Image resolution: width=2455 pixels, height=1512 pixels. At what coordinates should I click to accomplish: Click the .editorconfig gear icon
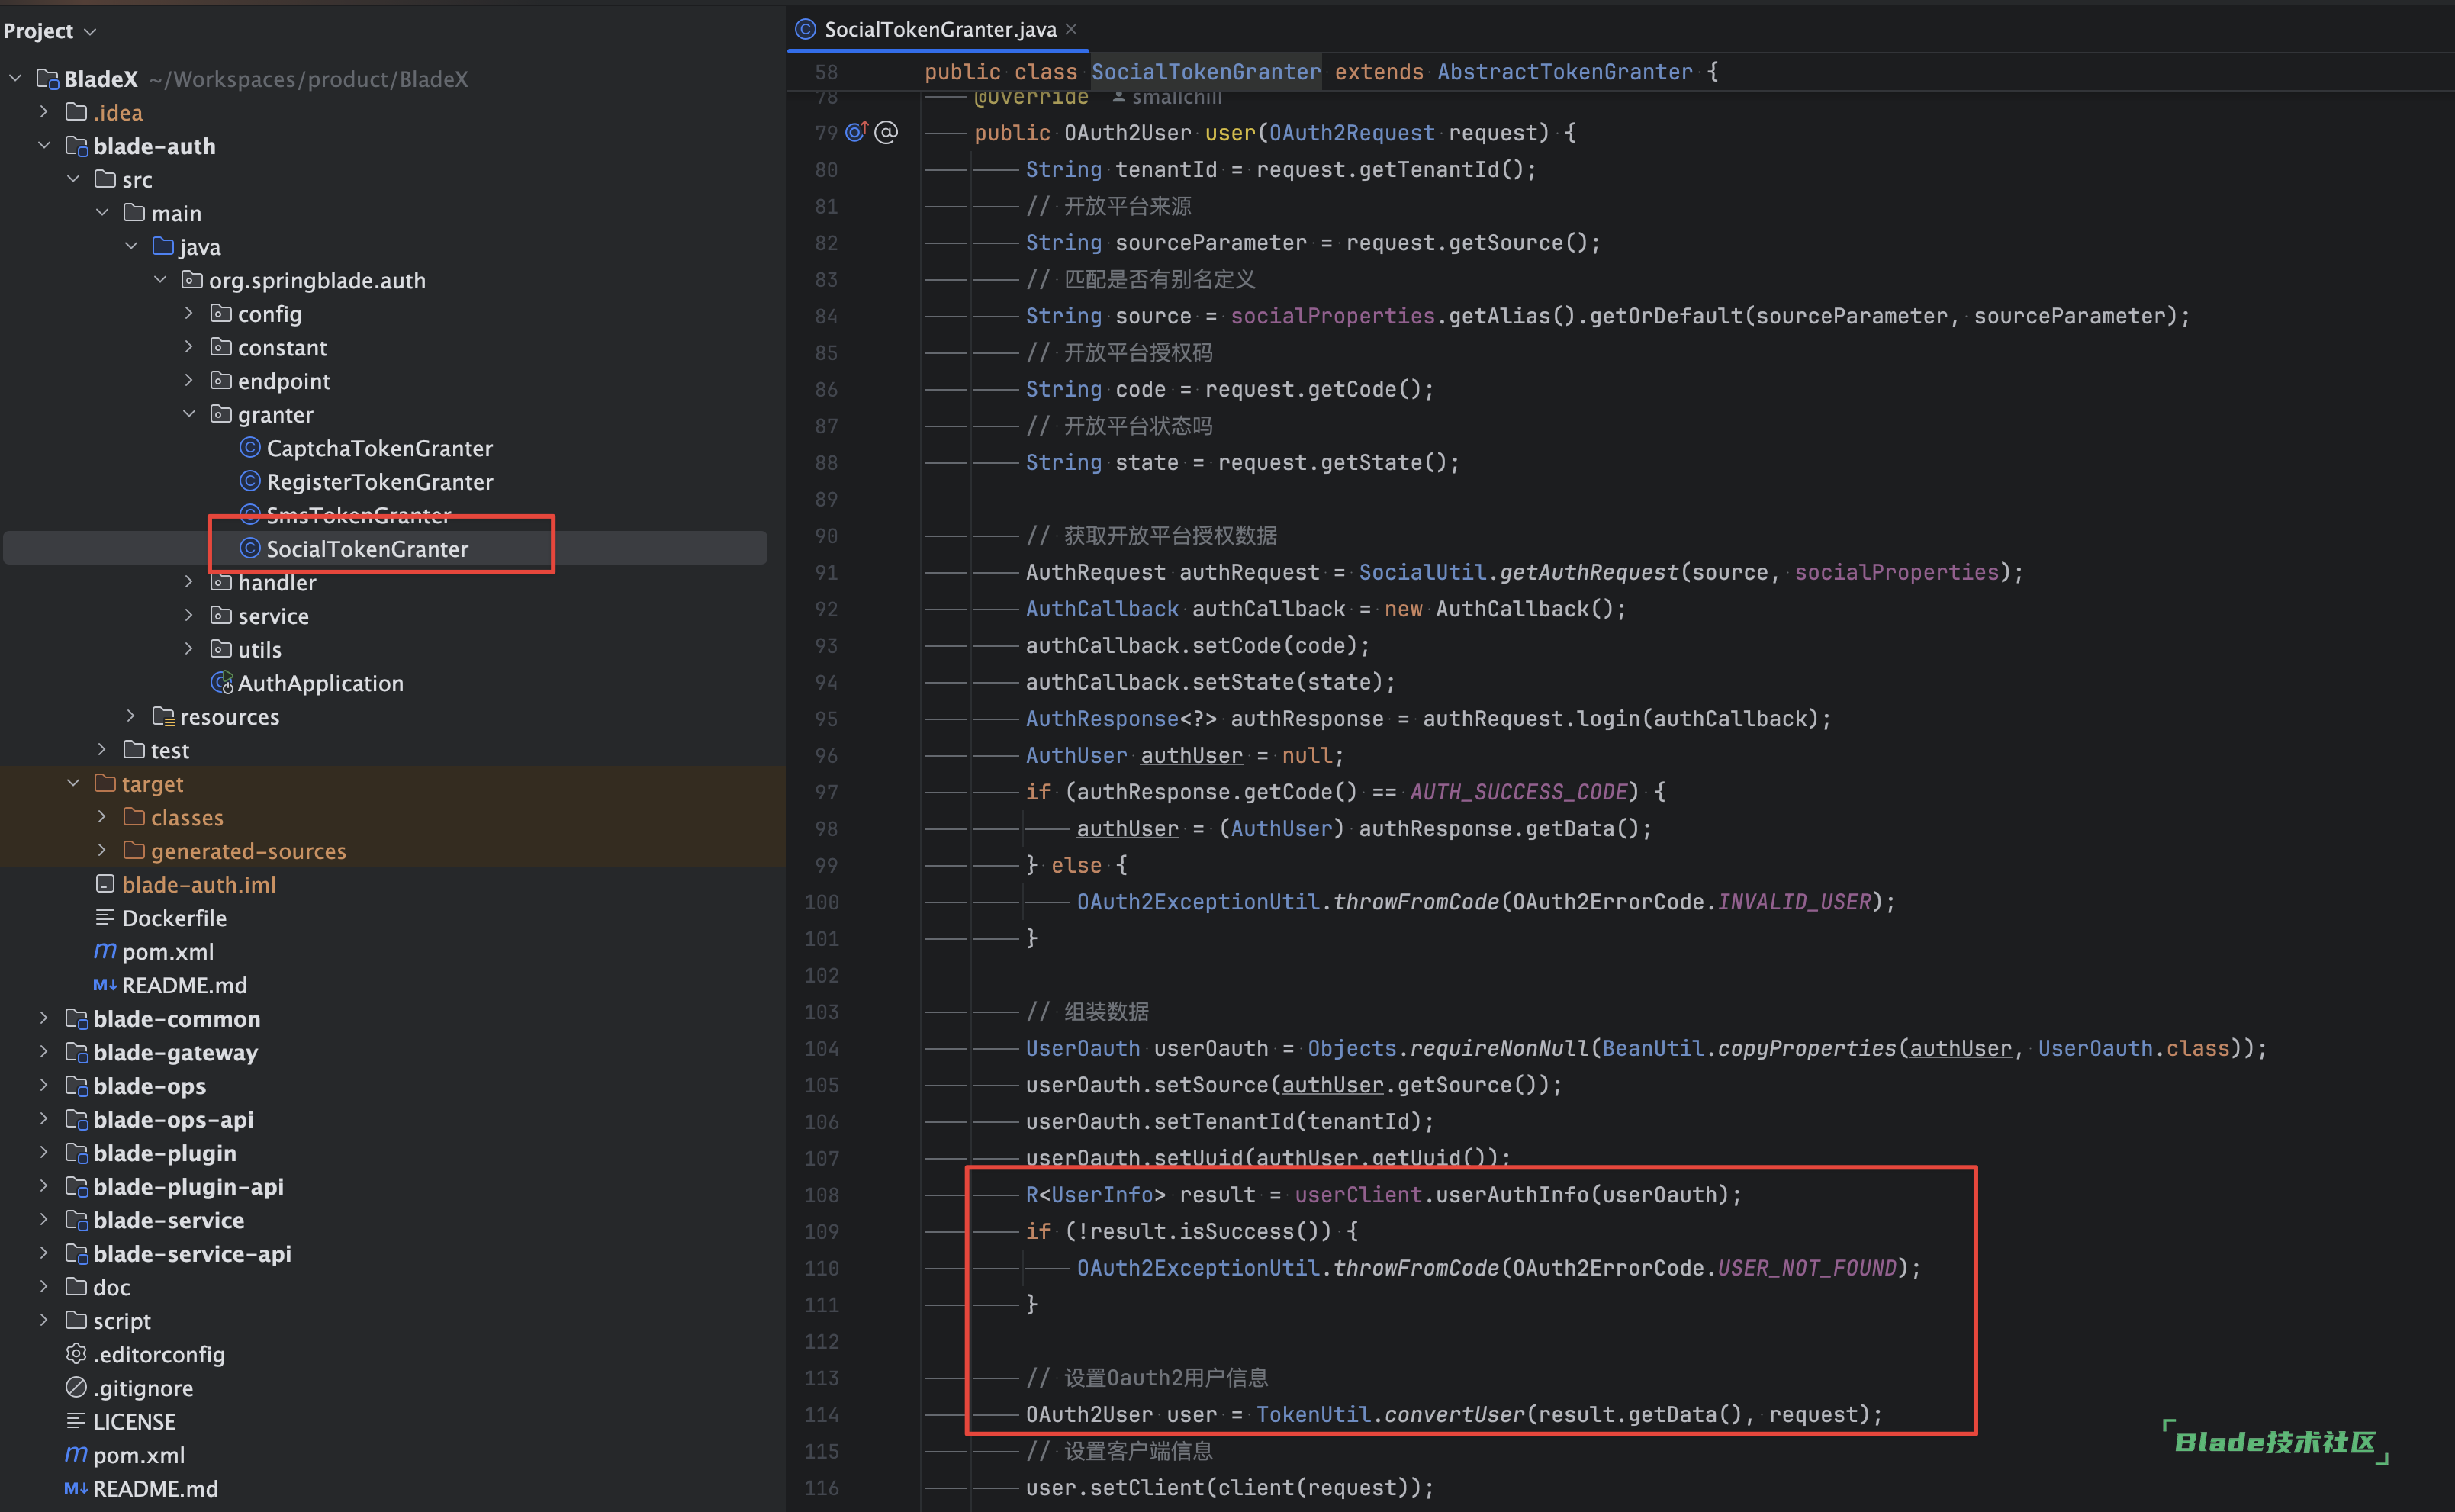(76, 1354)
